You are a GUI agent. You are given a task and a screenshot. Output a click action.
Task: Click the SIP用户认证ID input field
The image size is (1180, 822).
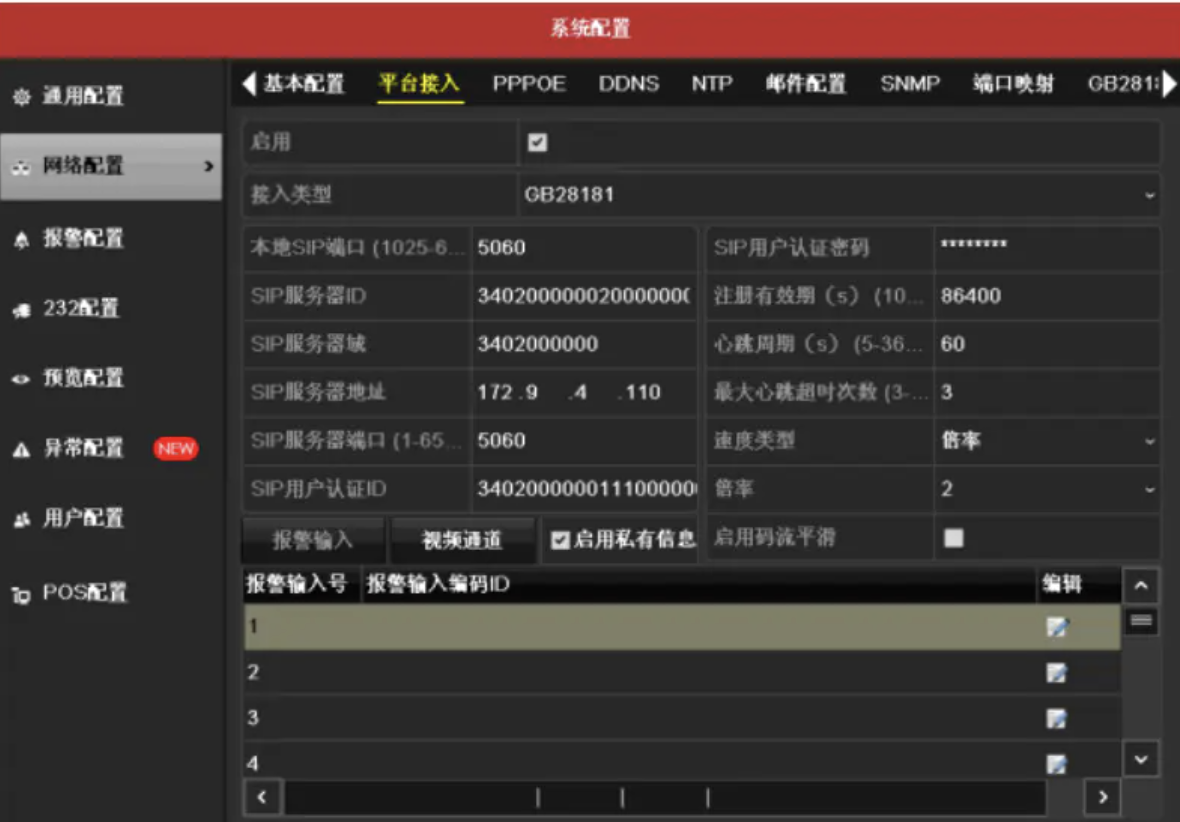point(584,489)
